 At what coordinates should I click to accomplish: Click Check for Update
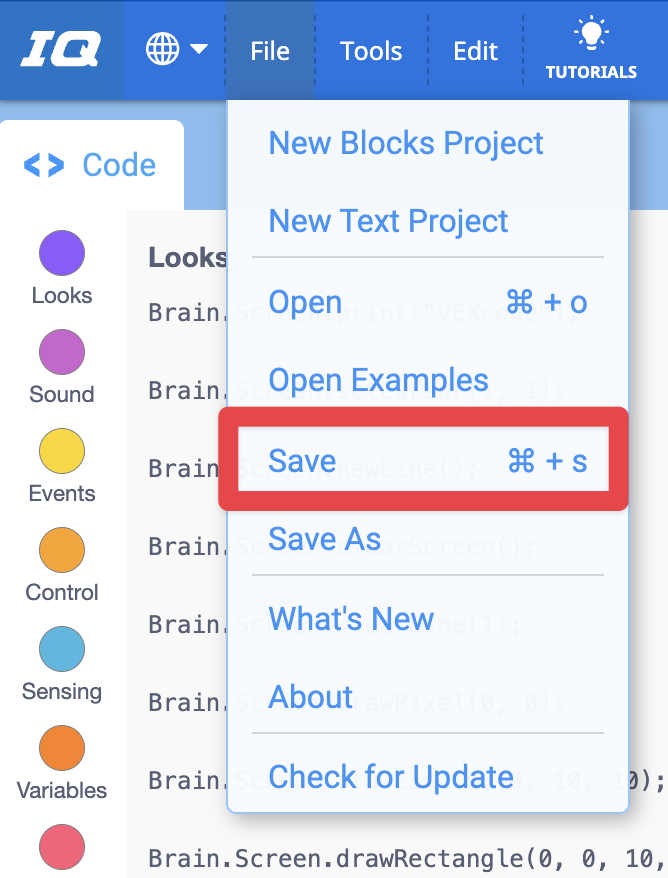coord(391,777)
